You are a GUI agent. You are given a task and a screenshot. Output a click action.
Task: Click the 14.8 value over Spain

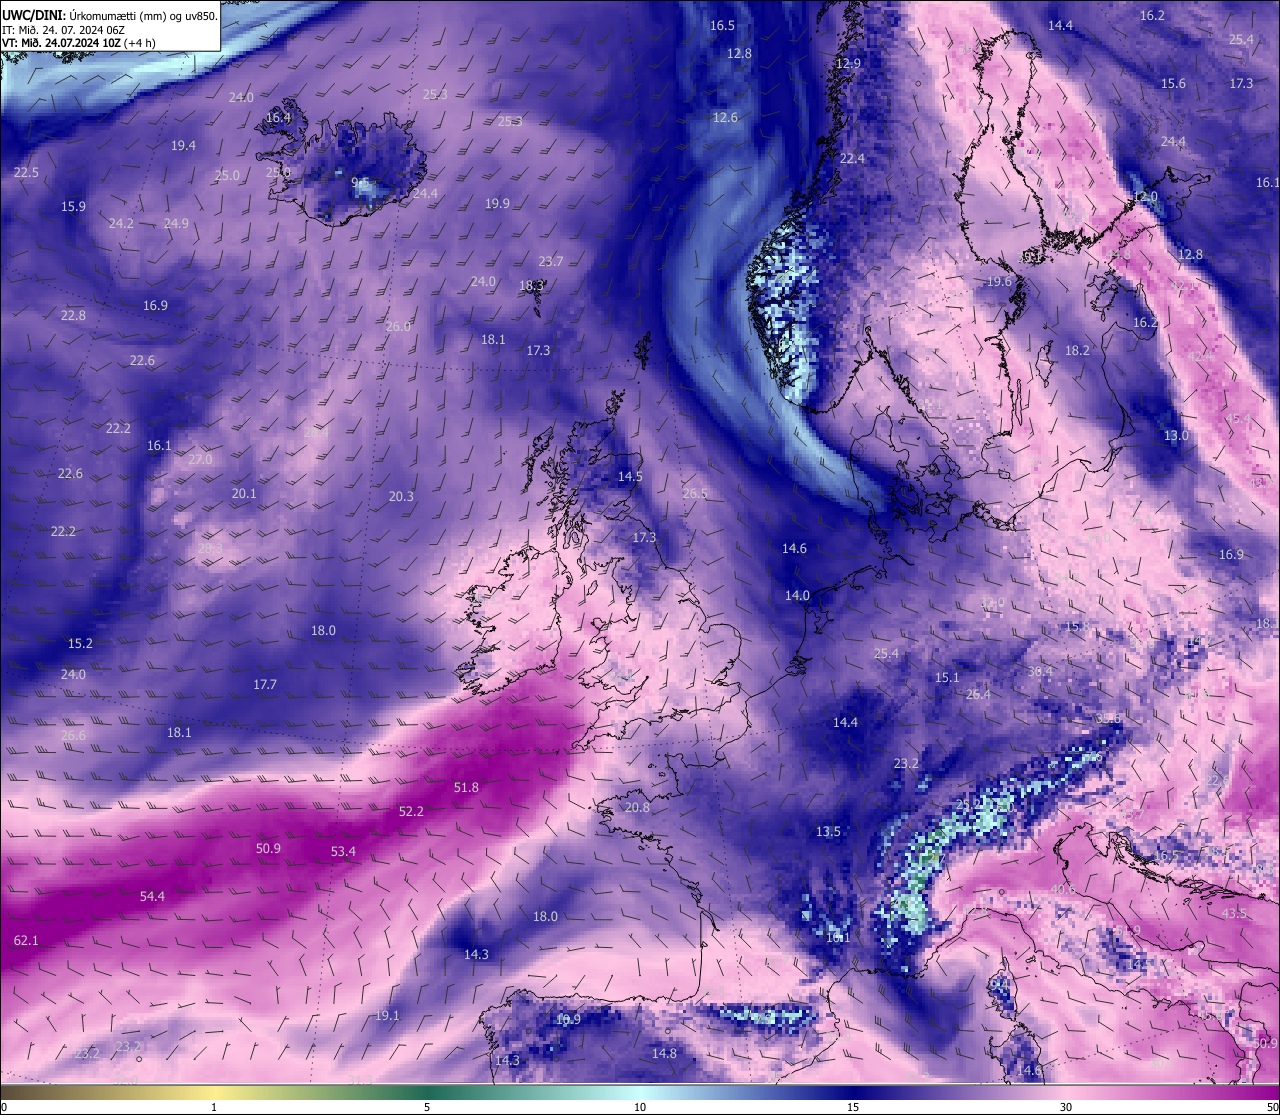tap(664, 1054)
